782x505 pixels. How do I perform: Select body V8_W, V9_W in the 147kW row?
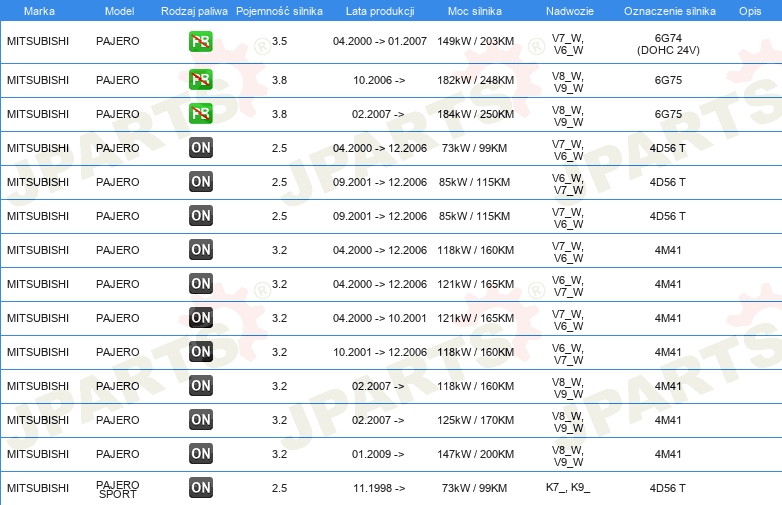568,456
